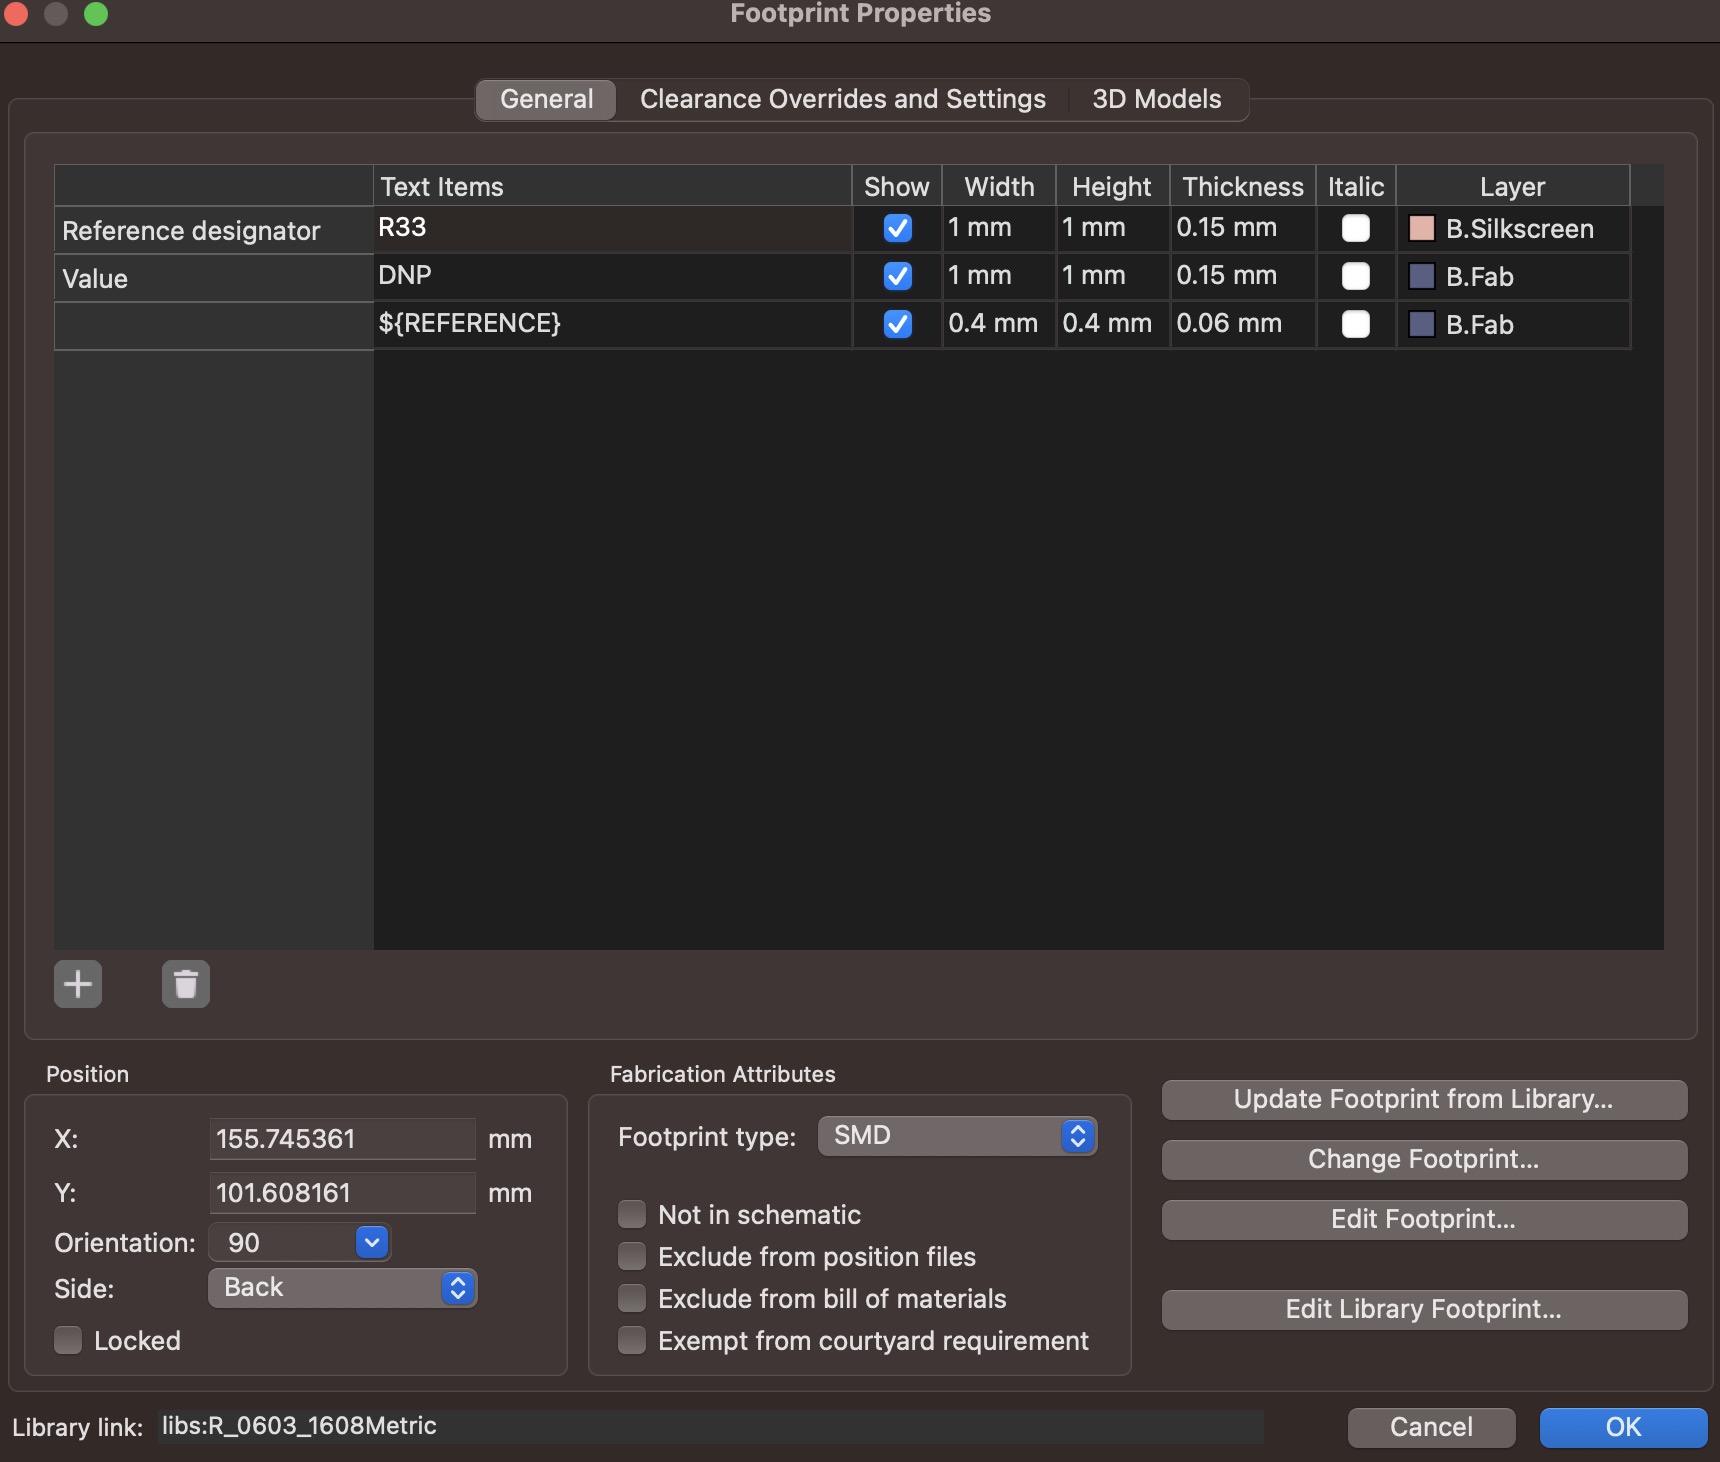Viewport: 1720px width, 1462px height.
Task: Click Update Footprint from Library button
Action: [x=1424, y=1099]
